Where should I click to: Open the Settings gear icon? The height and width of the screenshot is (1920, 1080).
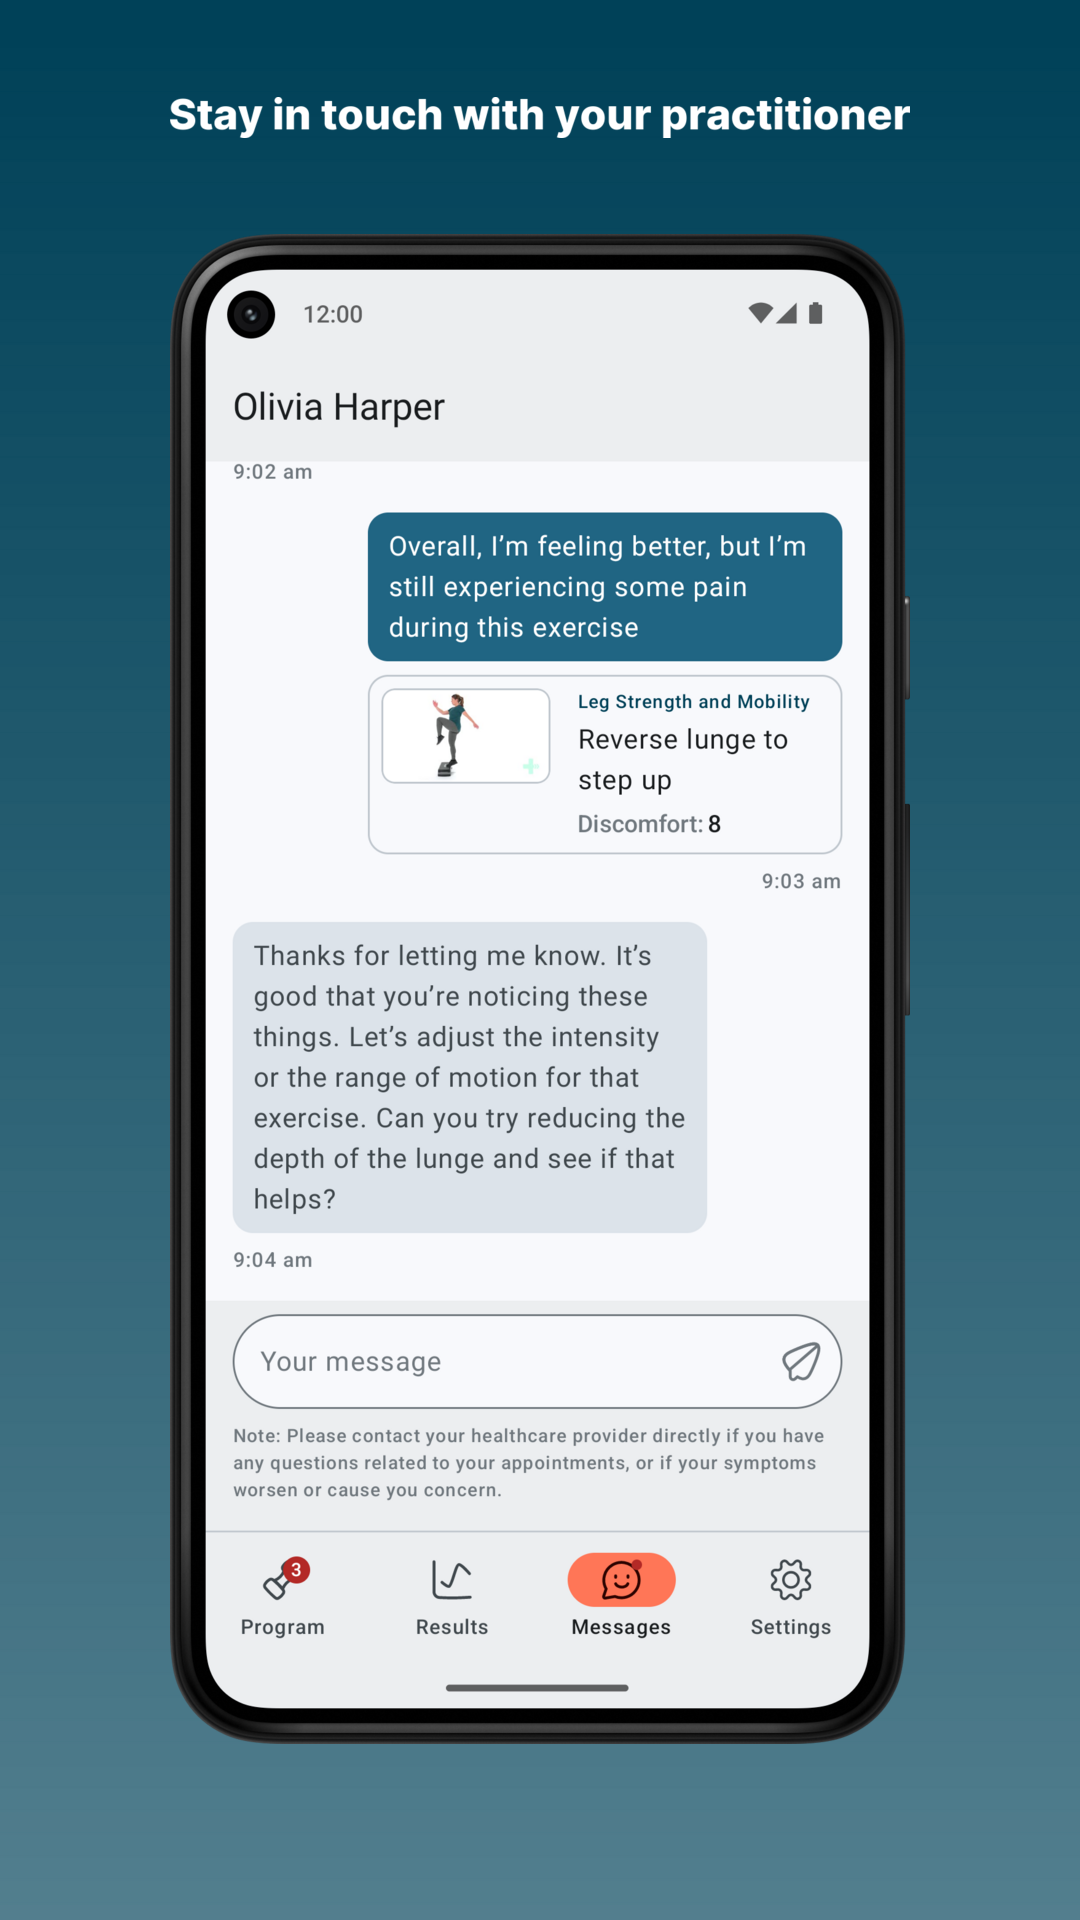click(x=791, y=1580)
